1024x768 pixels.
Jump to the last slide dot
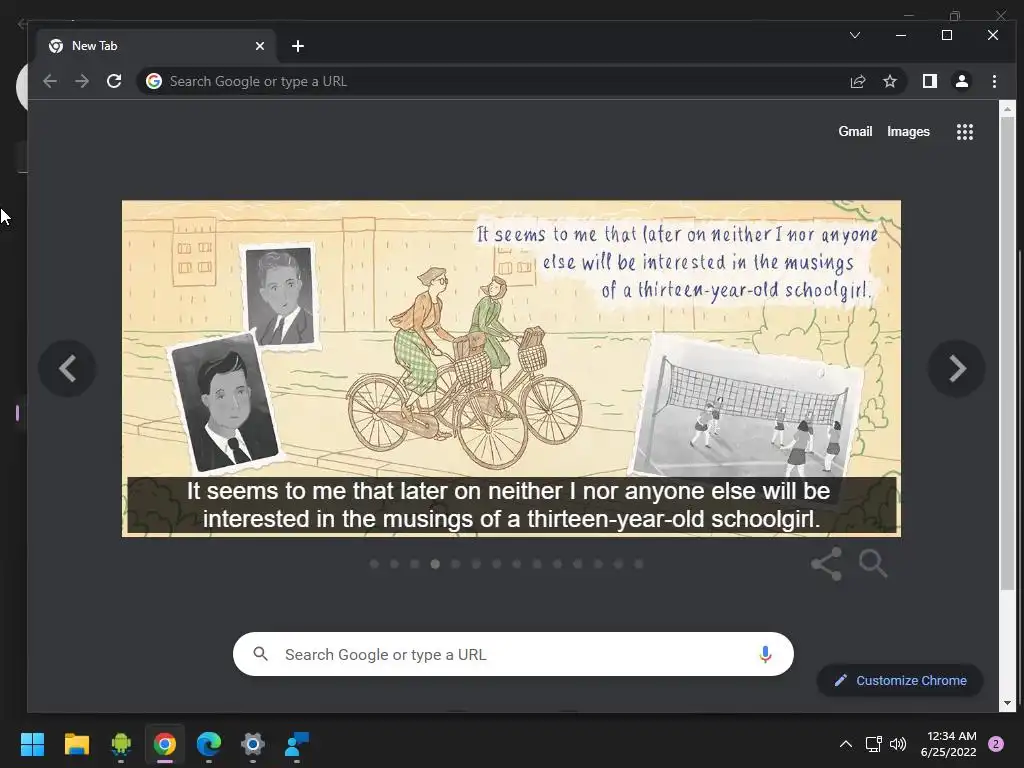coord(639,564)
